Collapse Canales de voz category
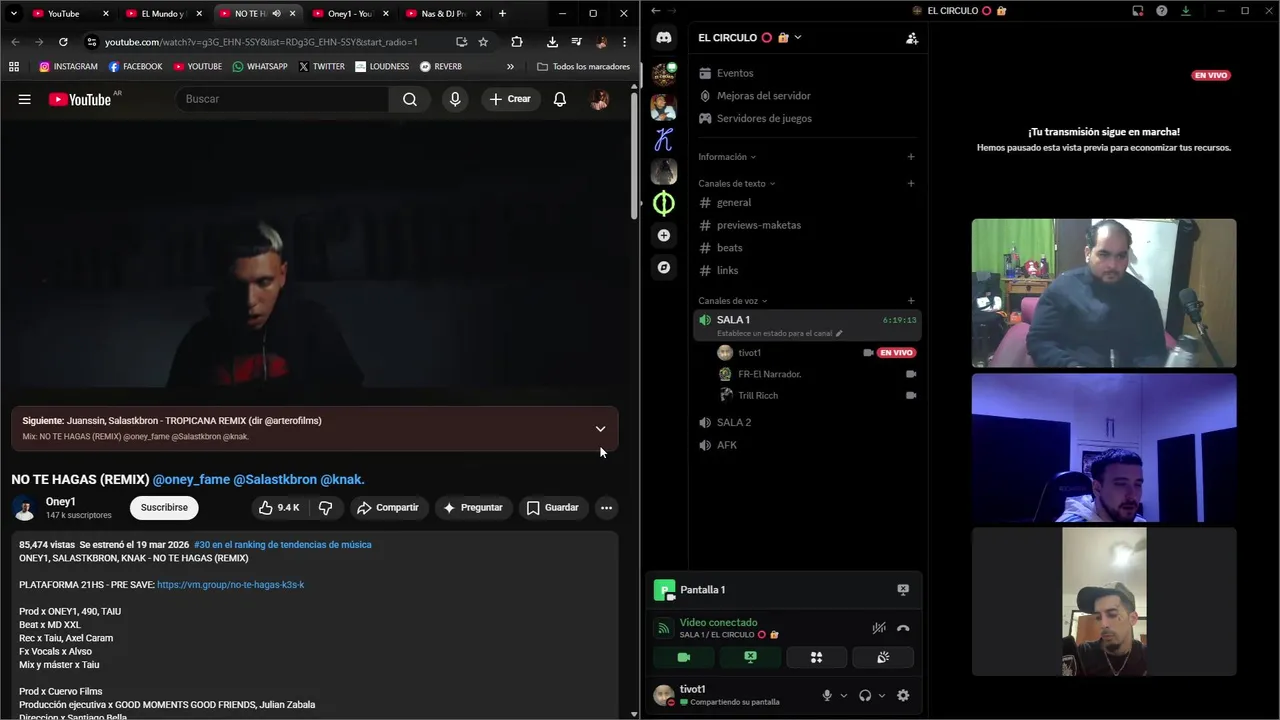This screenshot has width=1280, height=720. pos(733,301)
